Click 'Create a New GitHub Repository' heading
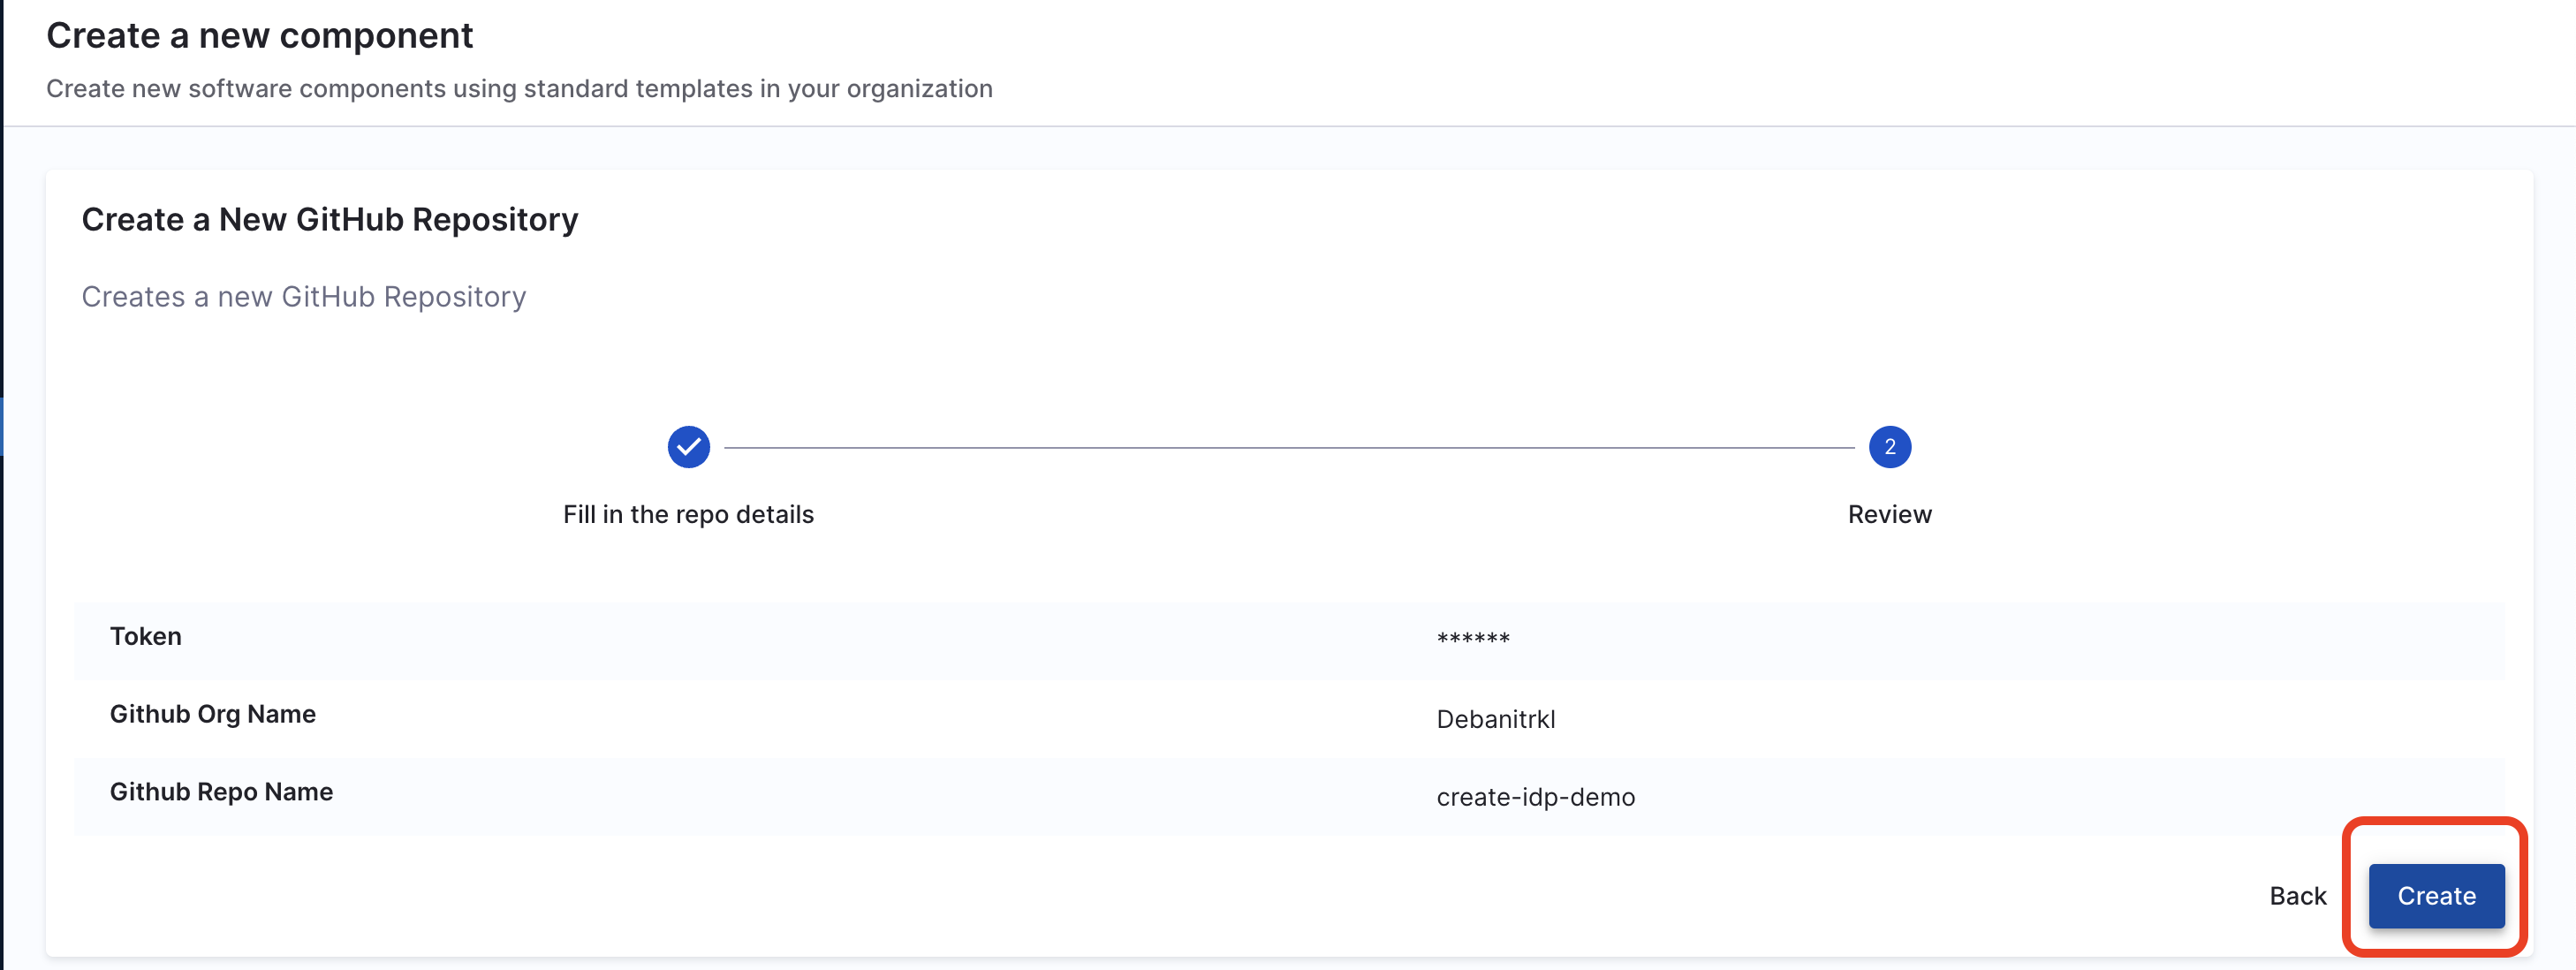The image size is (2576, 970). (330, 220)
